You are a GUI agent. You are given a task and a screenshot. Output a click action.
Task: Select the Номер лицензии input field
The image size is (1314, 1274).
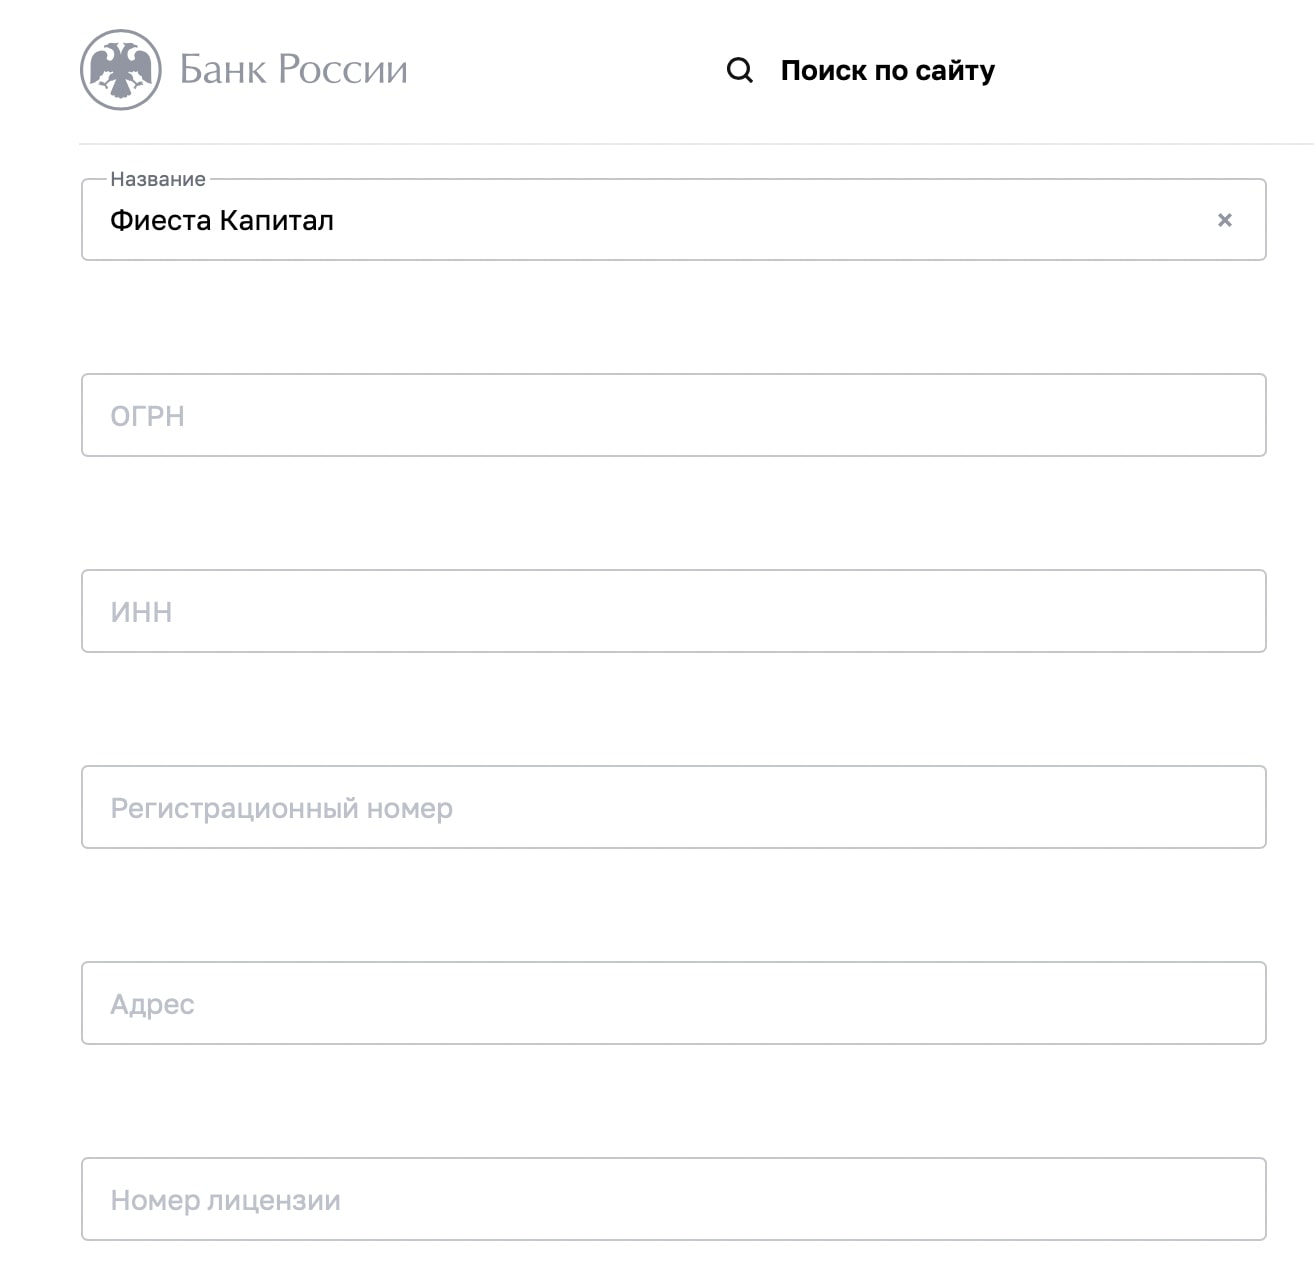click(x=674, y=1199)
